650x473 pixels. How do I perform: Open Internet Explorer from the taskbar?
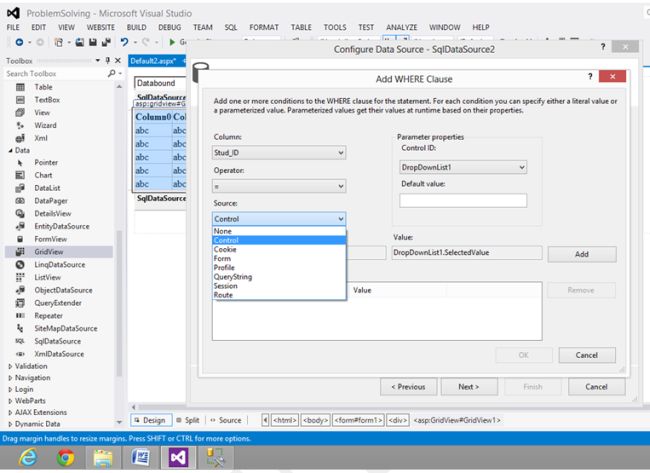point(28,458)
